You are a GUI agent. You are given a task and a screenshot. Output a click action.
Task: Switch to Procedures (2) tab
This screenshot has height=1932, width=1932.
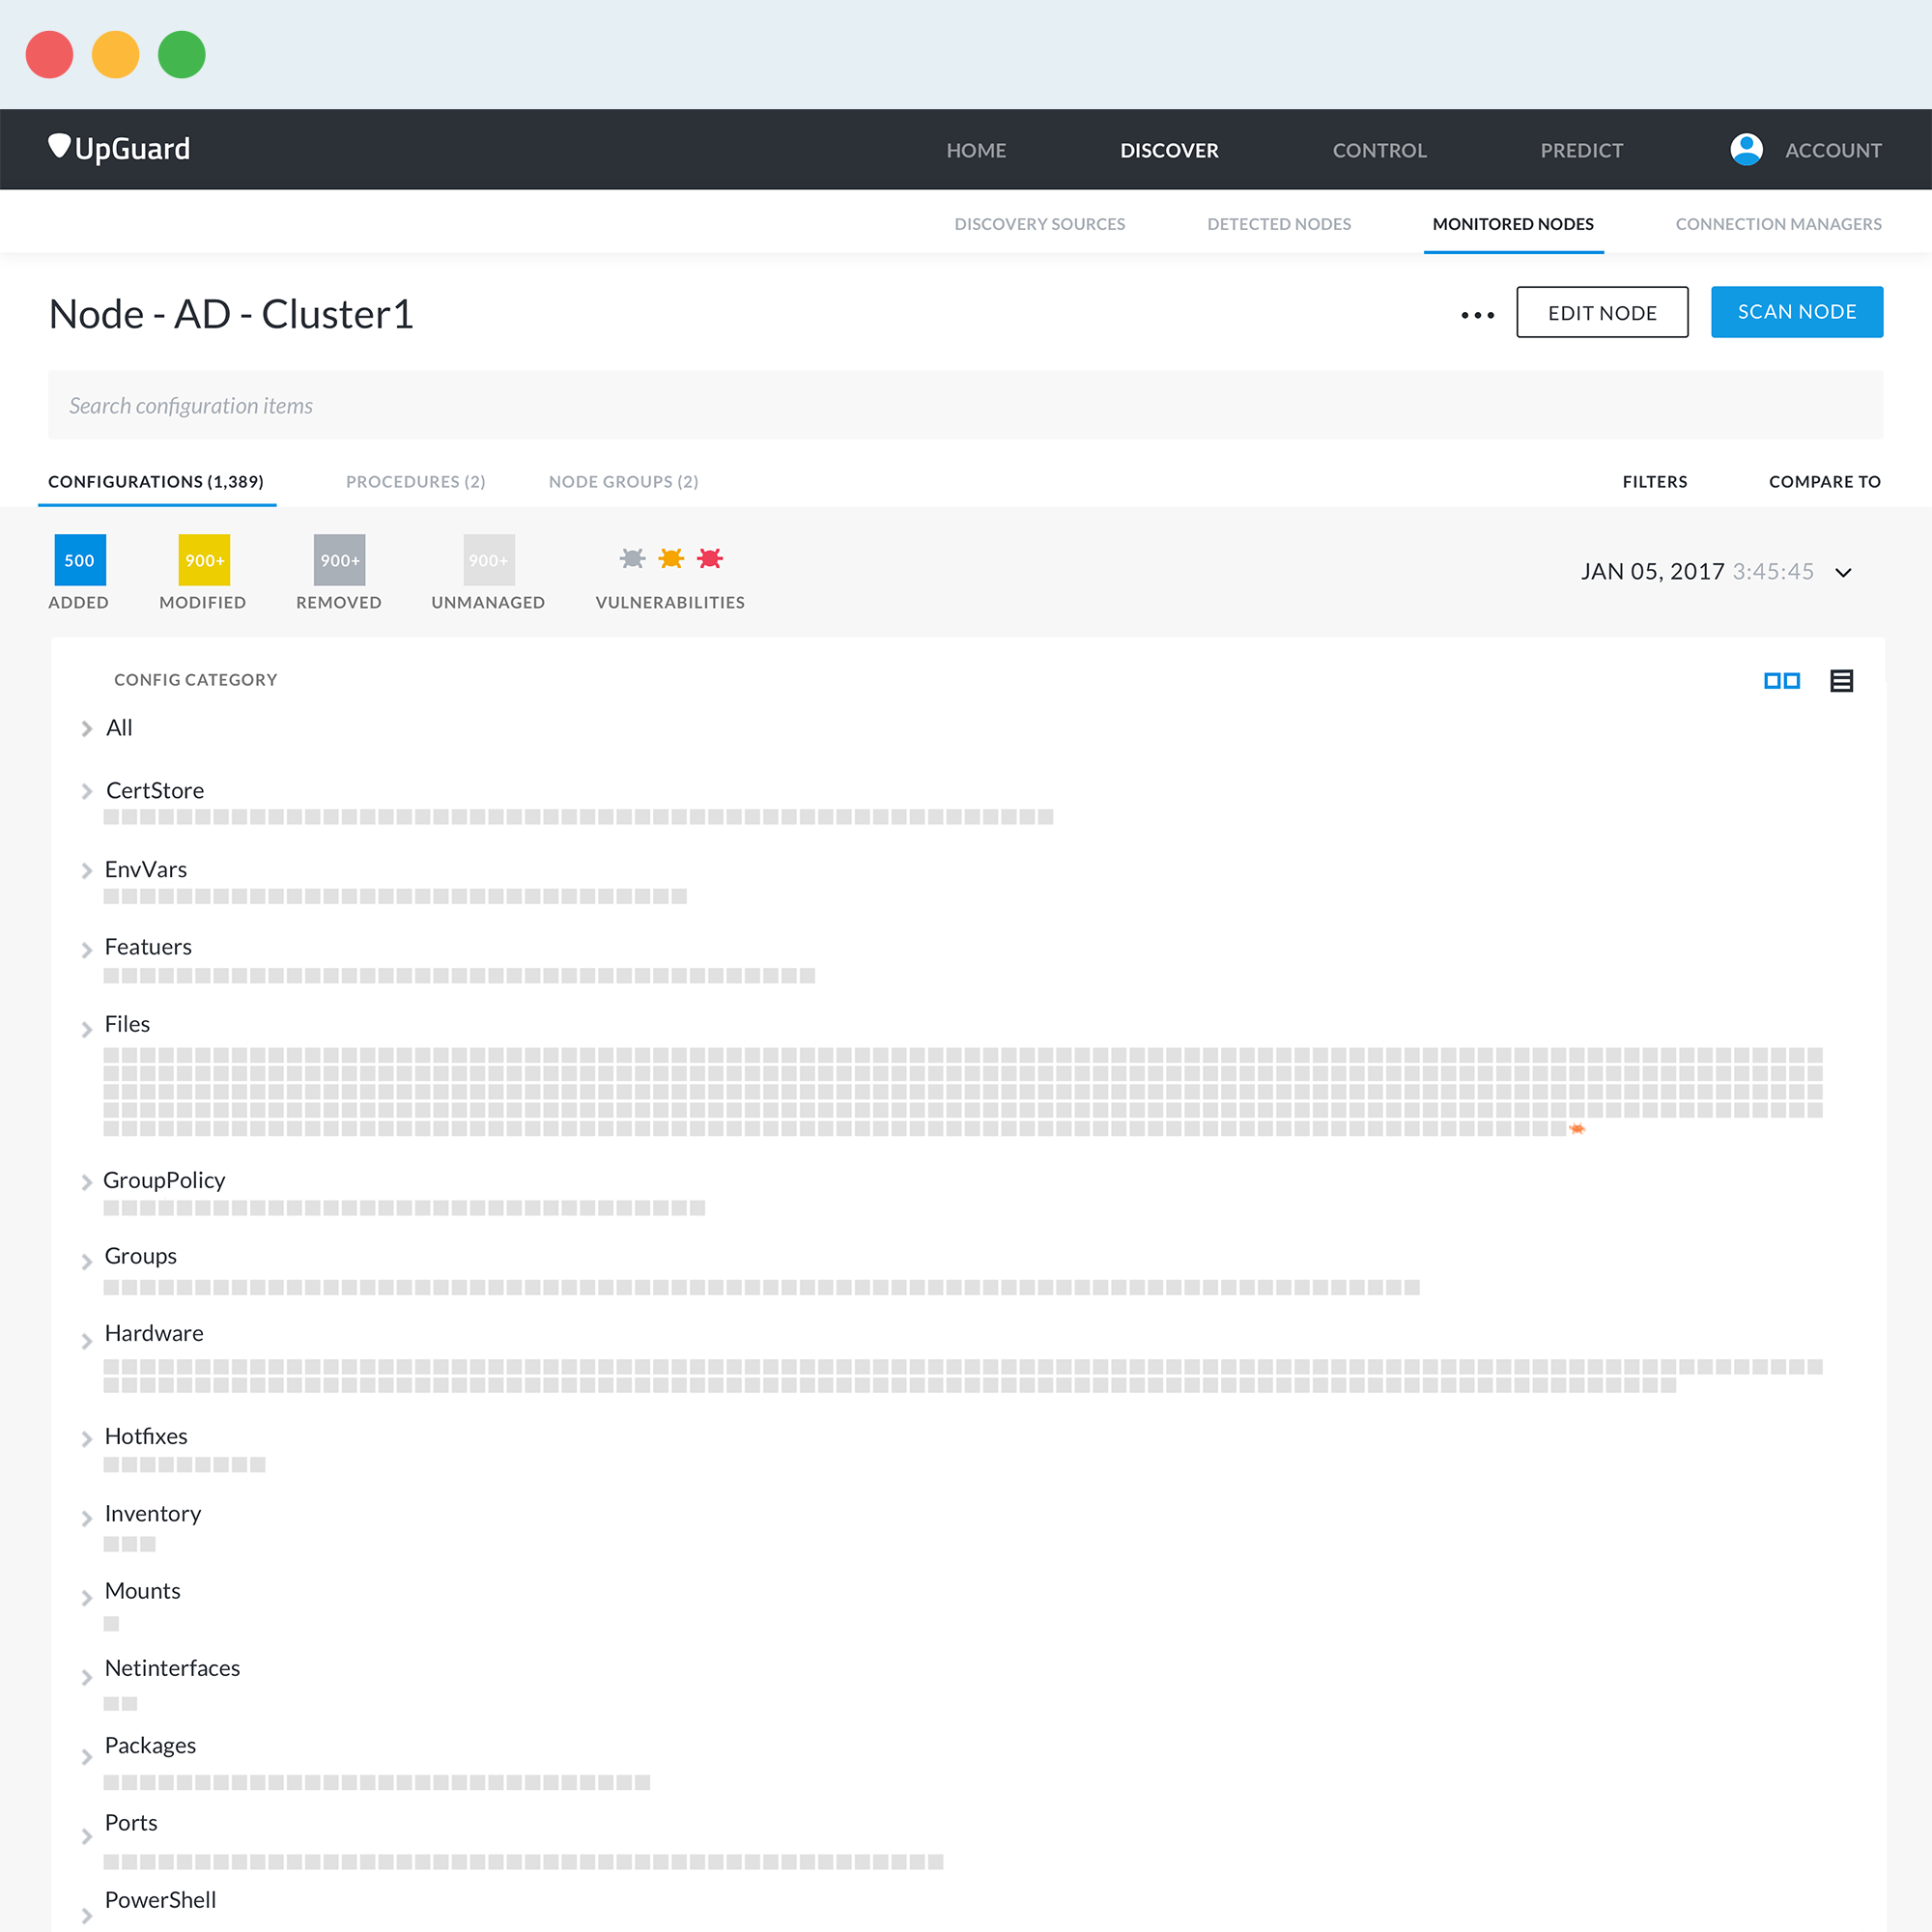pos(415,482)
